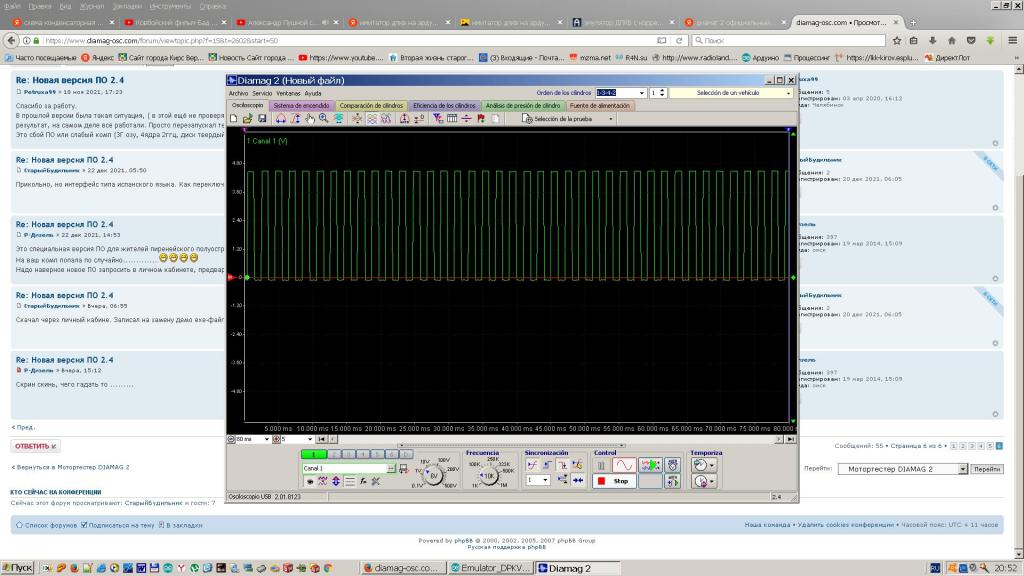Screen dimensions: 1024x576
Task: Click the fx math function icon
Action: pyautogui.click(x=363, y=481)
